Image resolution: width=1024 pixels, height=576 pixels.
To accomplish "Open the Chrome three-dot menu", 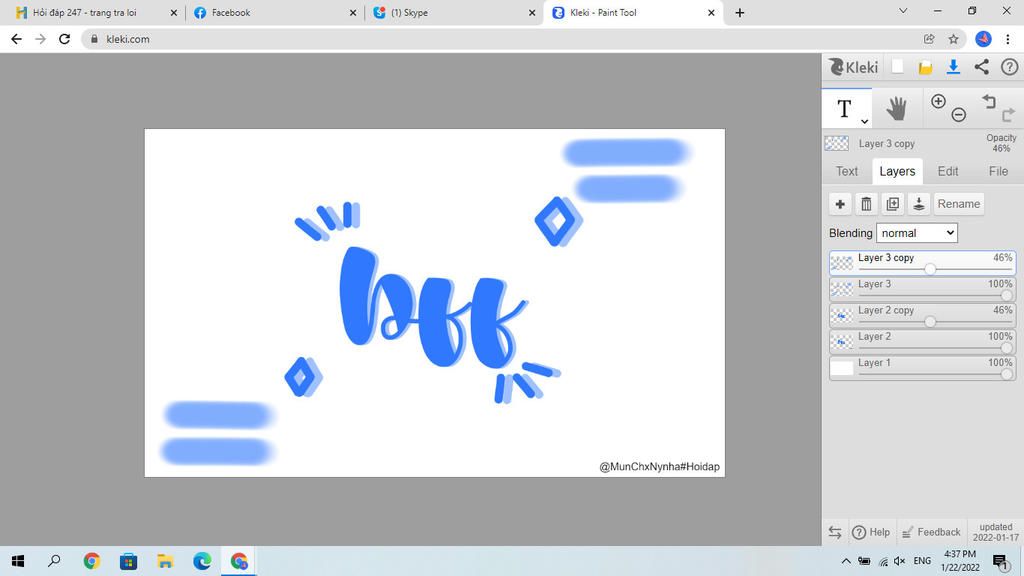I will click(1008, 39).
